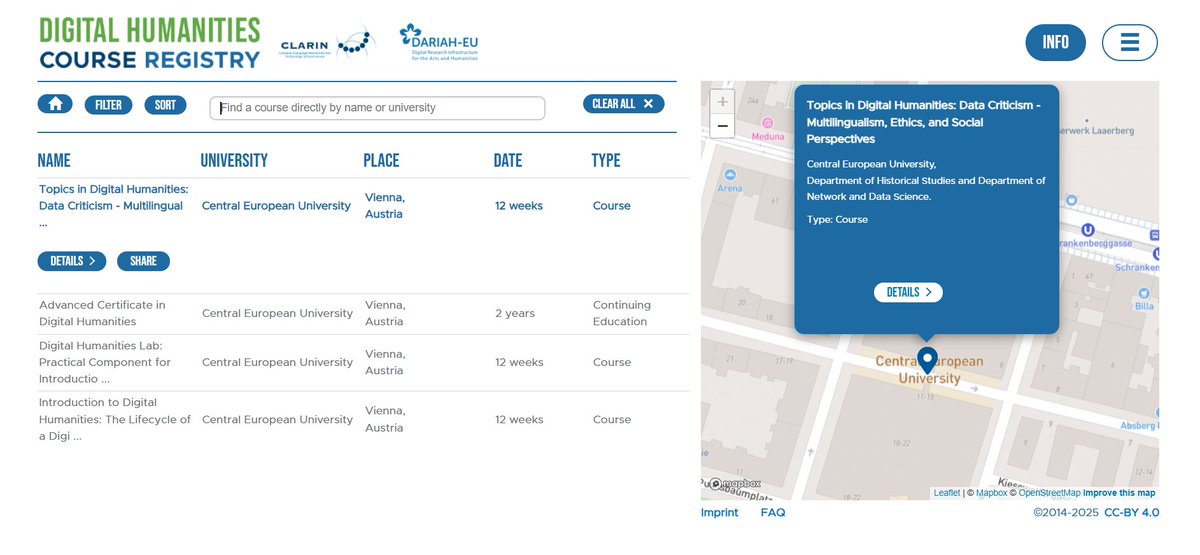Click the Arena marker on the map
The width and height of the screenshot is (1200, 555).
(731, 174)
